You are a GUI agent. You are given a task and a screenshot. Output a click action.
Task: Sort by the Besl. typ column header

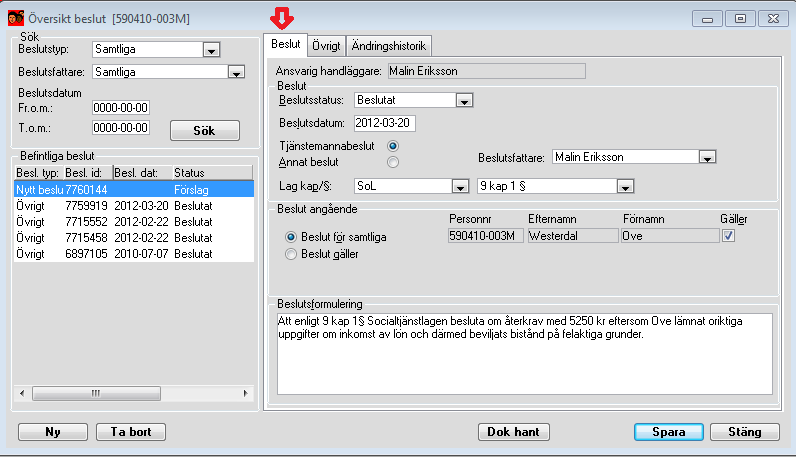tap(39, 173)
